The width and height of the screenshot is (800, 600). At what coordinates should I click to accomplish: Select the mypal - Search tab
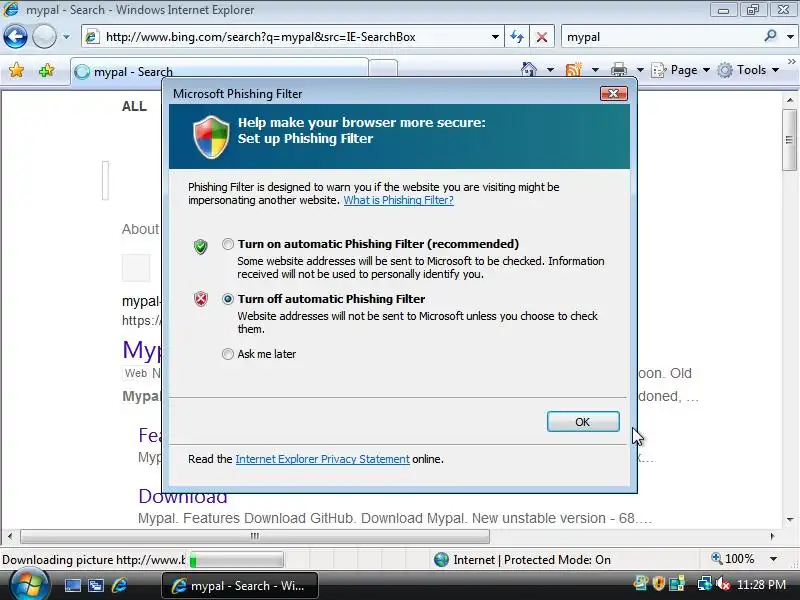219,71
